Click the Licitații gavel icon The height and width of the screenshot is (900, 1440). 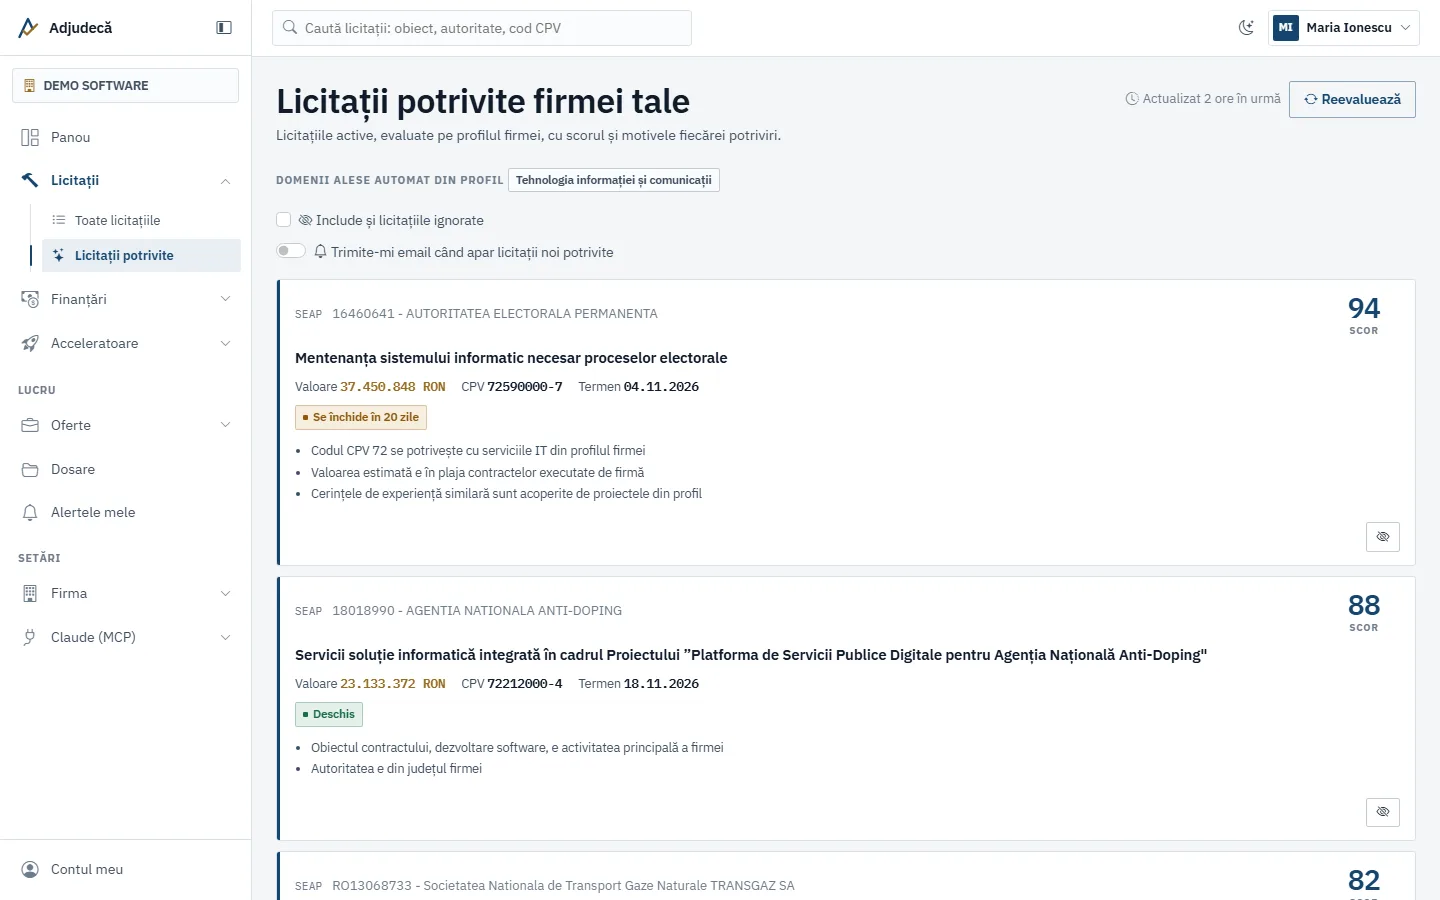point(30,180)
